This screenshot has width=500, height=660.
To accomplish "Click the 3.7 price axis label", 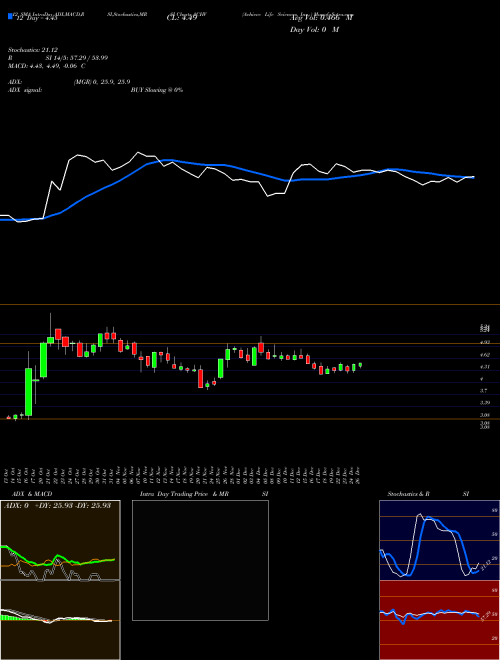I will (484, 391).
